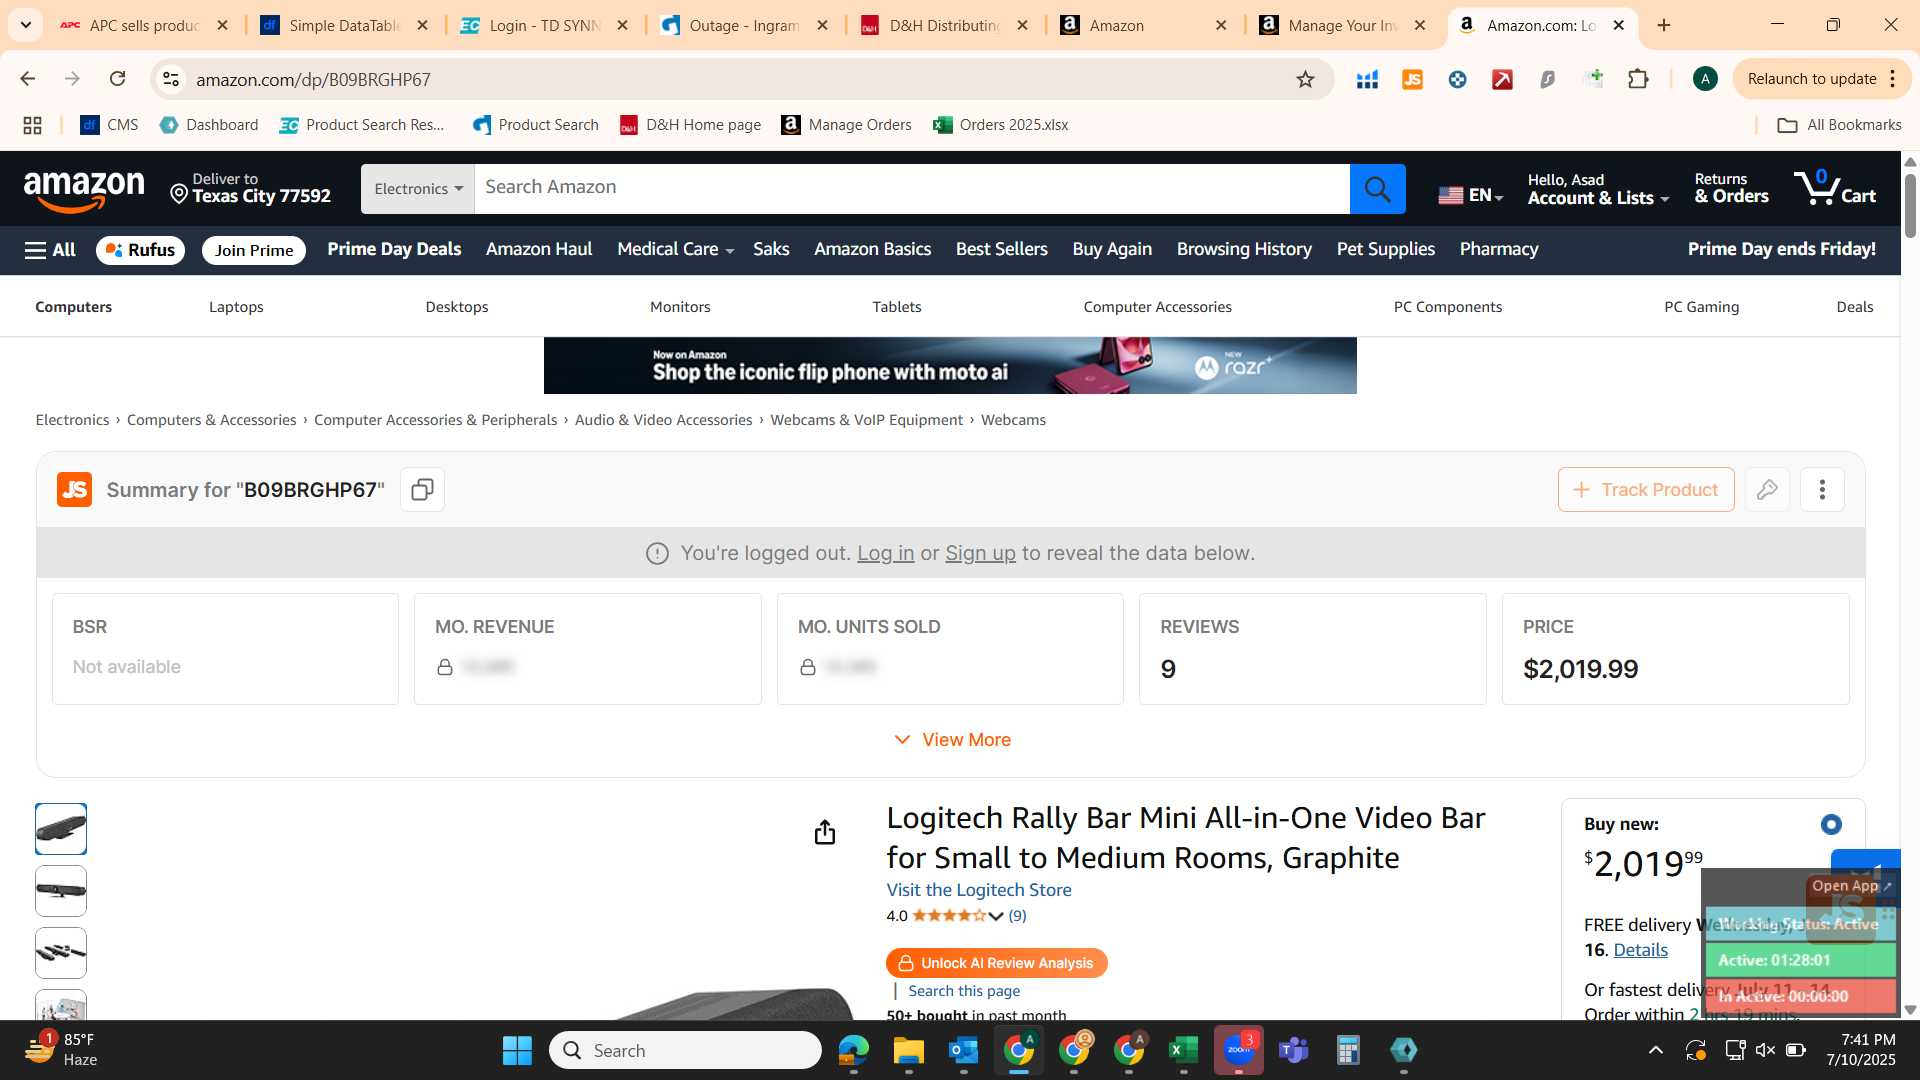1920x1080 pixels.
Task: Open Microsoft Edge from the taskbar
Action: click(x=853, y=1050)
